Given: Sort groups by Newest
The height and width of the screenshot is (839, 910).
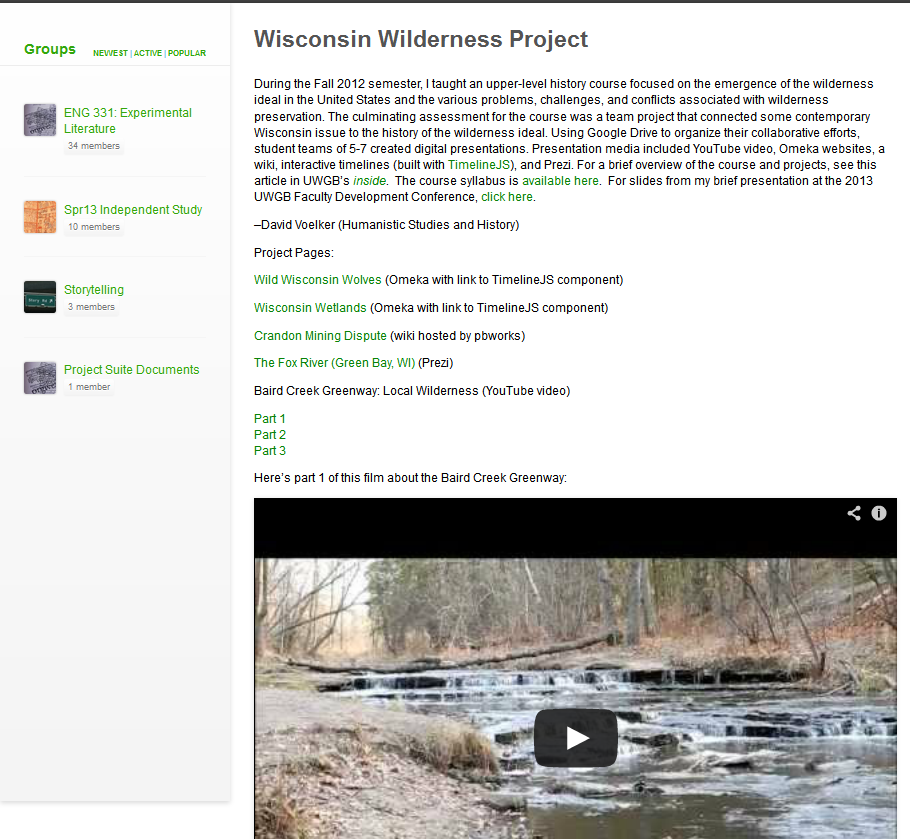Looking at the screenshot, I should tap(110, 53).
